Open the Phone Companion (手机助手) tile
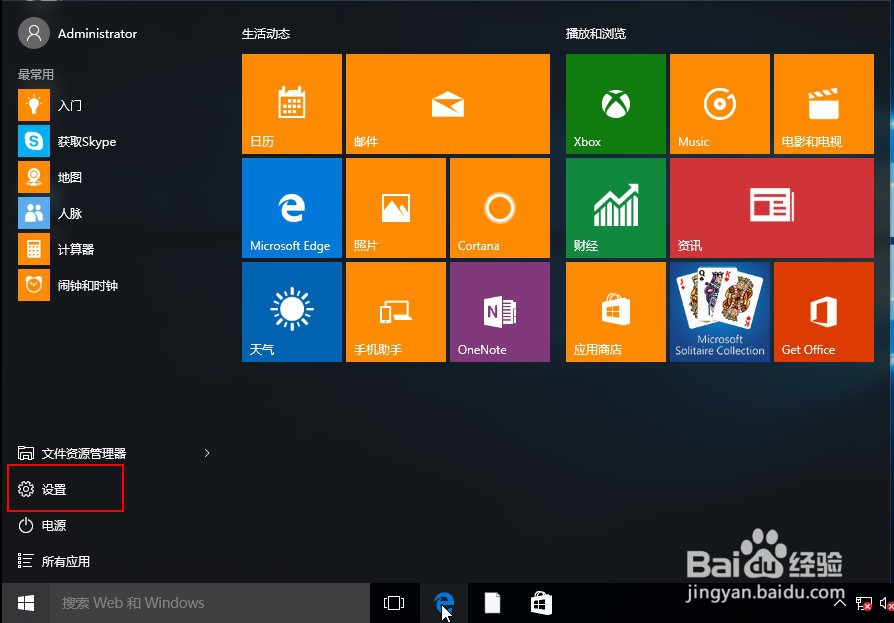 (x=396, y=312)
